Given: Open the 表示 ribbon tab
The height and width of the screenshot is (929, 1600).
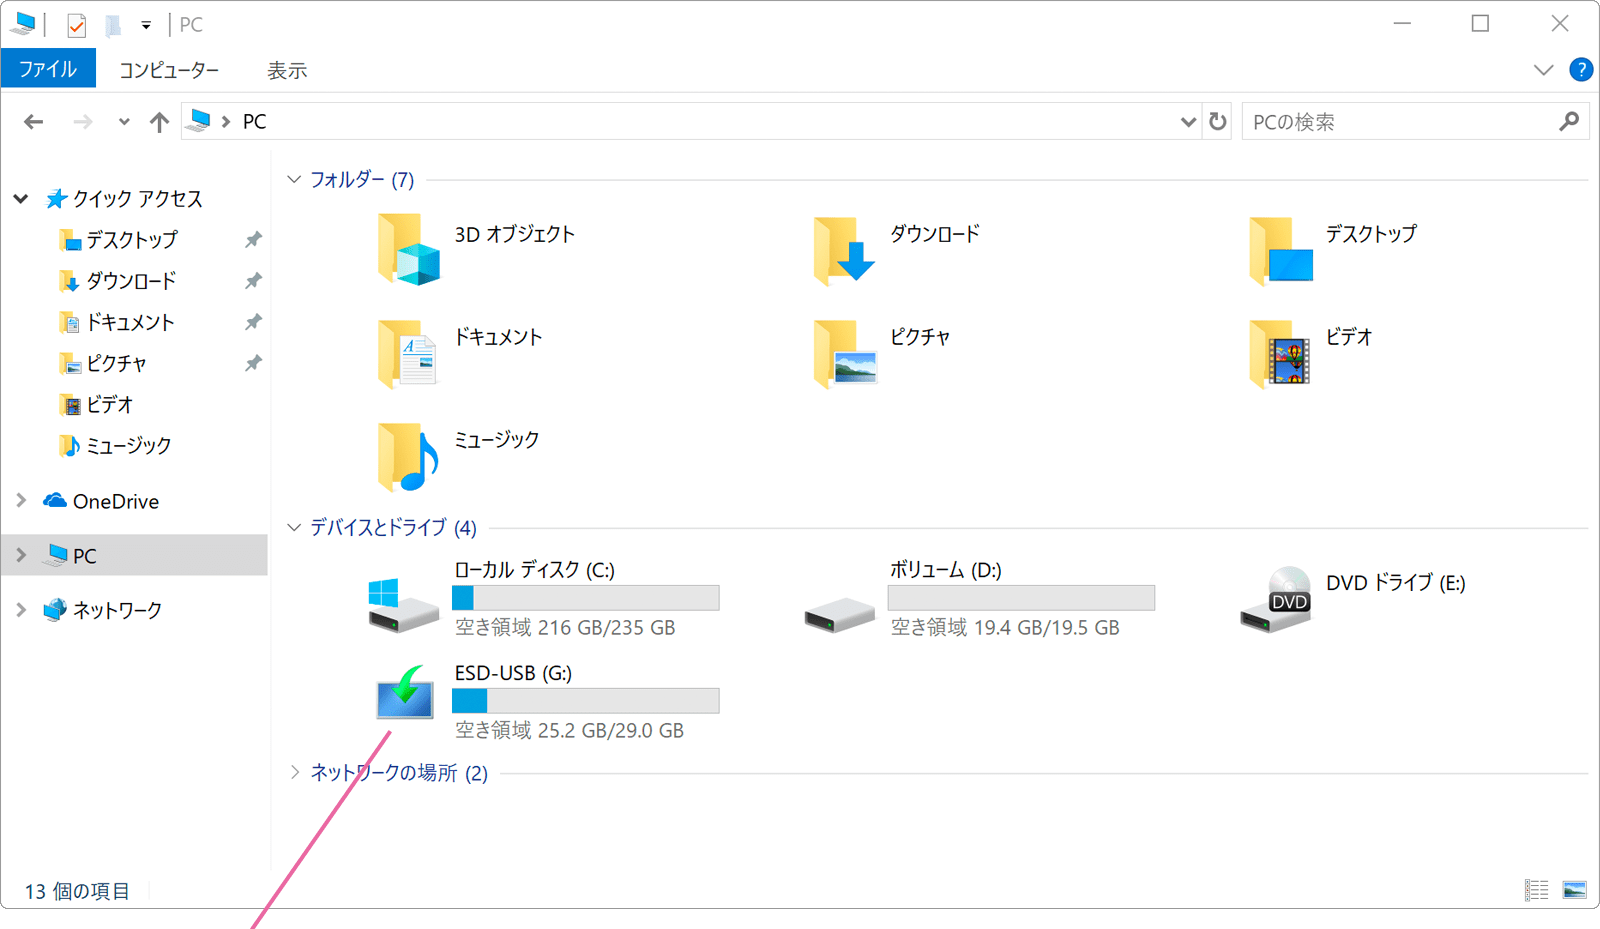Looking at the screenshot, I should pyautogui.click(x=287, y=70).
